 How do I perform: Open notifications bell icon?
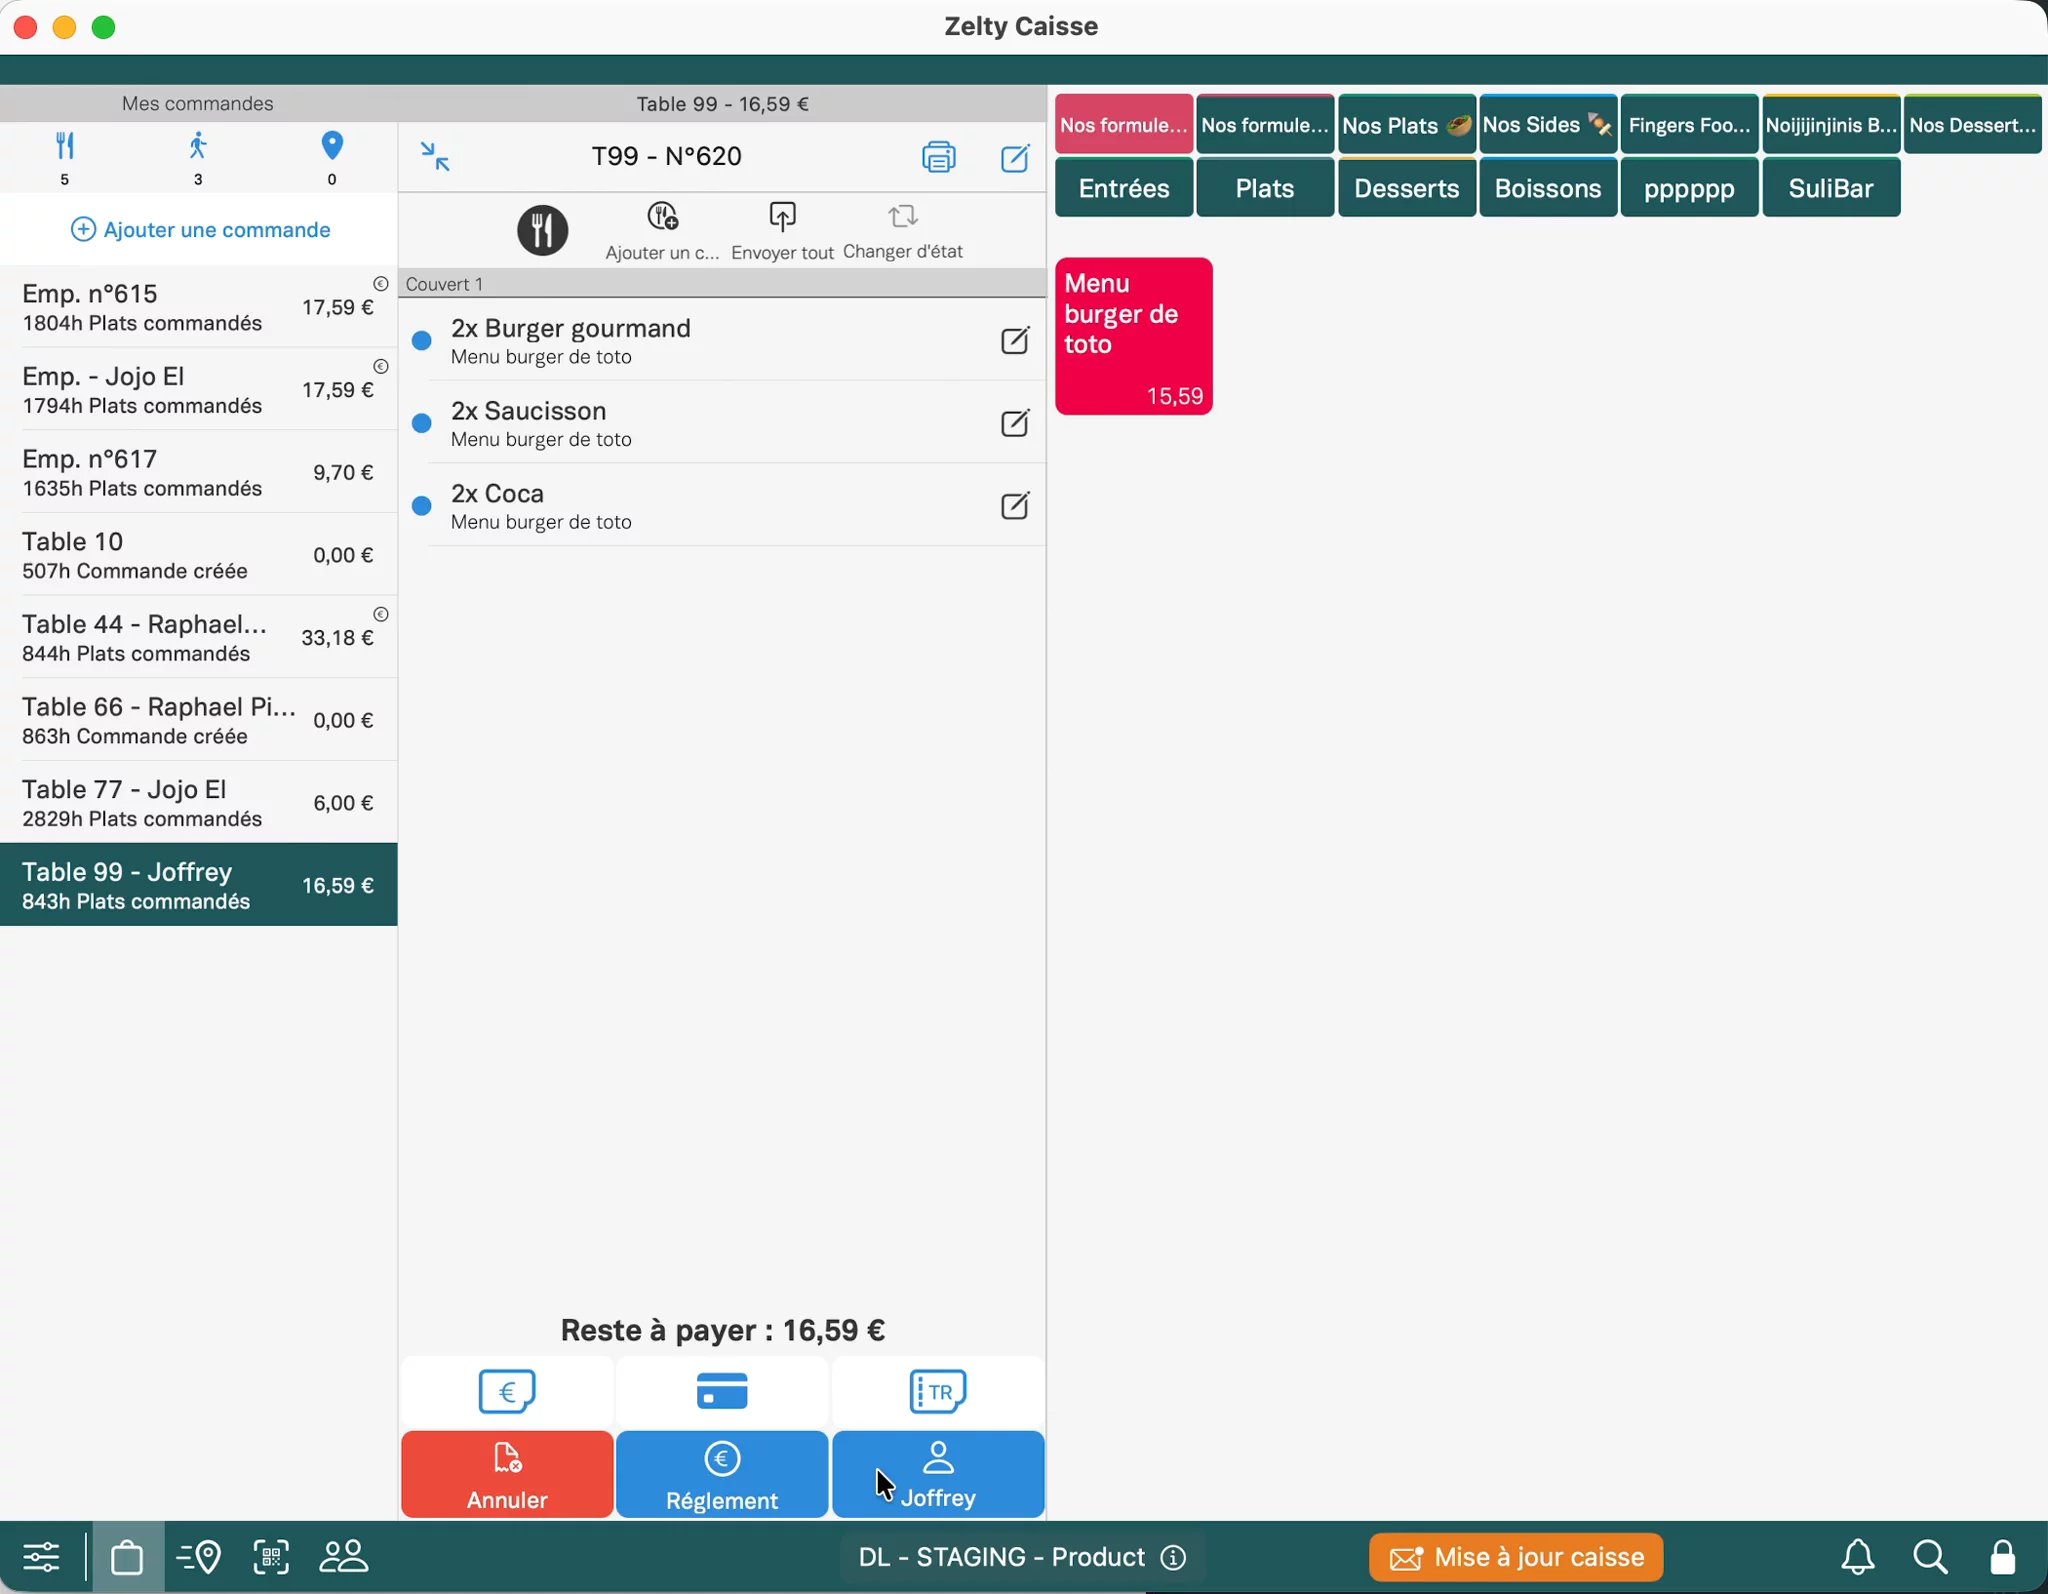click(1858, 1557)
